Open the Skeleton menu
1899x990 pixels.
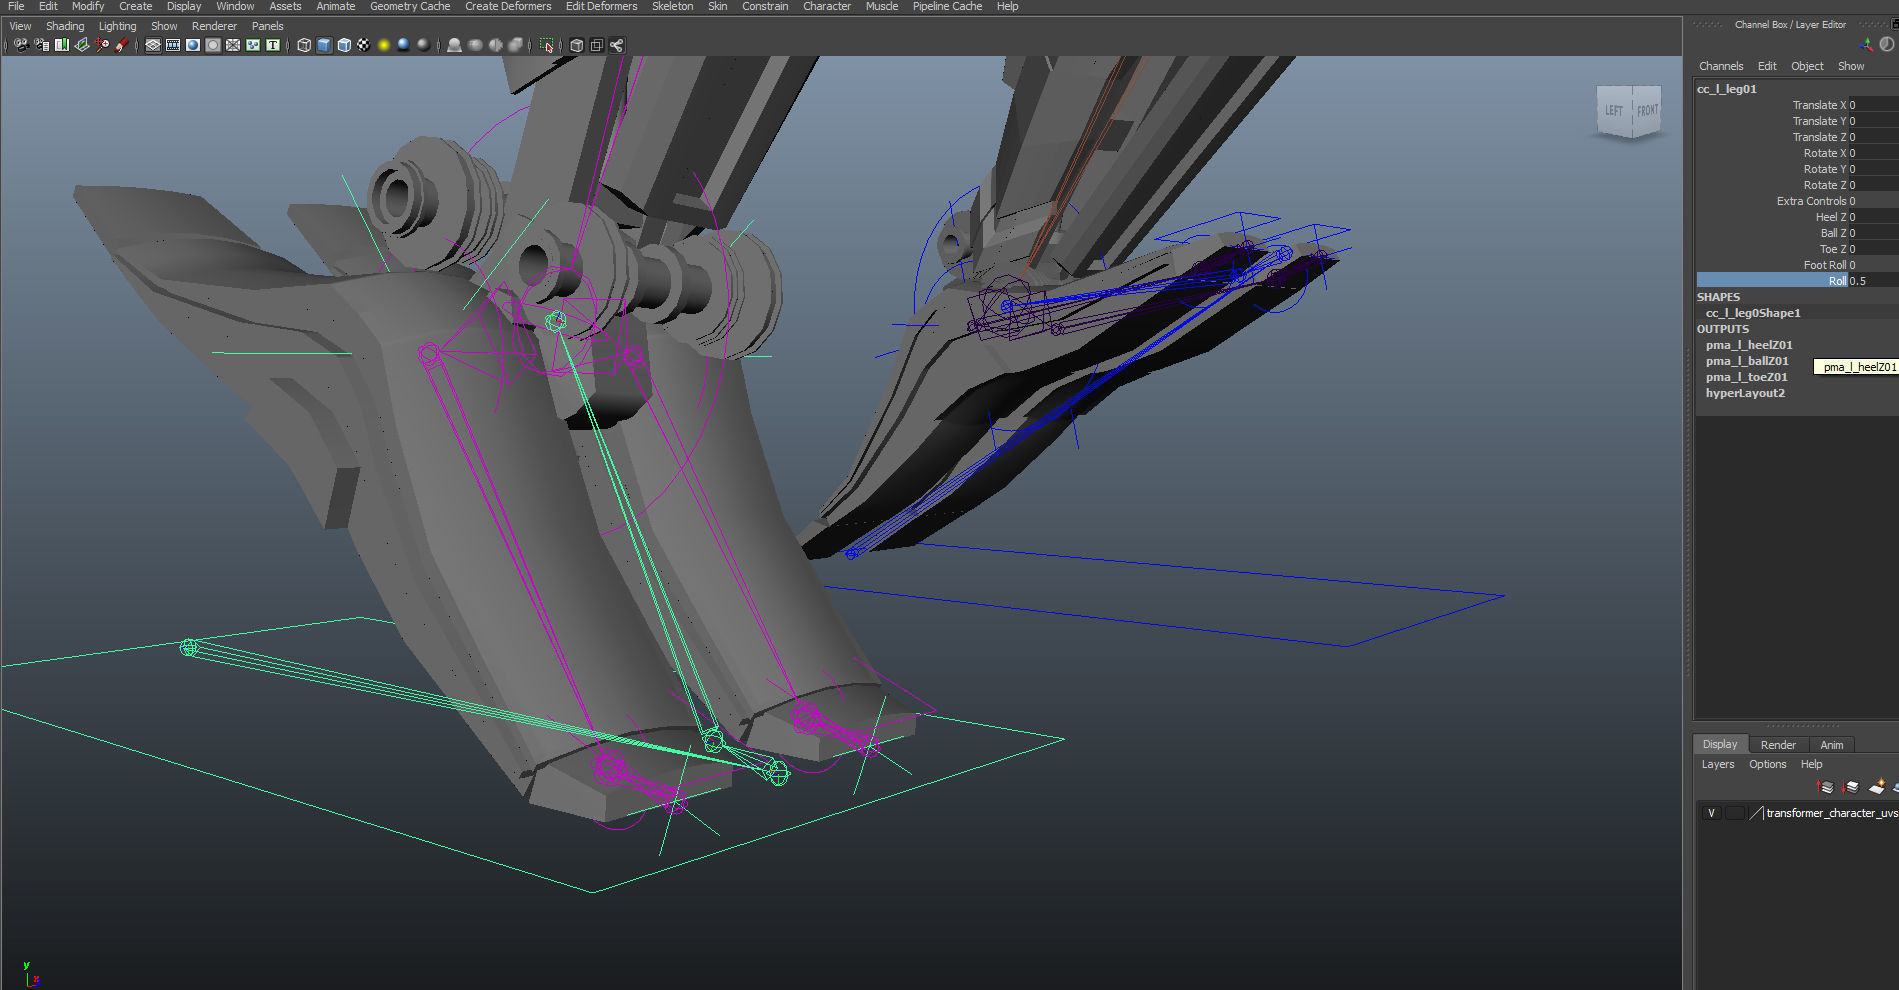click(x=672, y=6)
